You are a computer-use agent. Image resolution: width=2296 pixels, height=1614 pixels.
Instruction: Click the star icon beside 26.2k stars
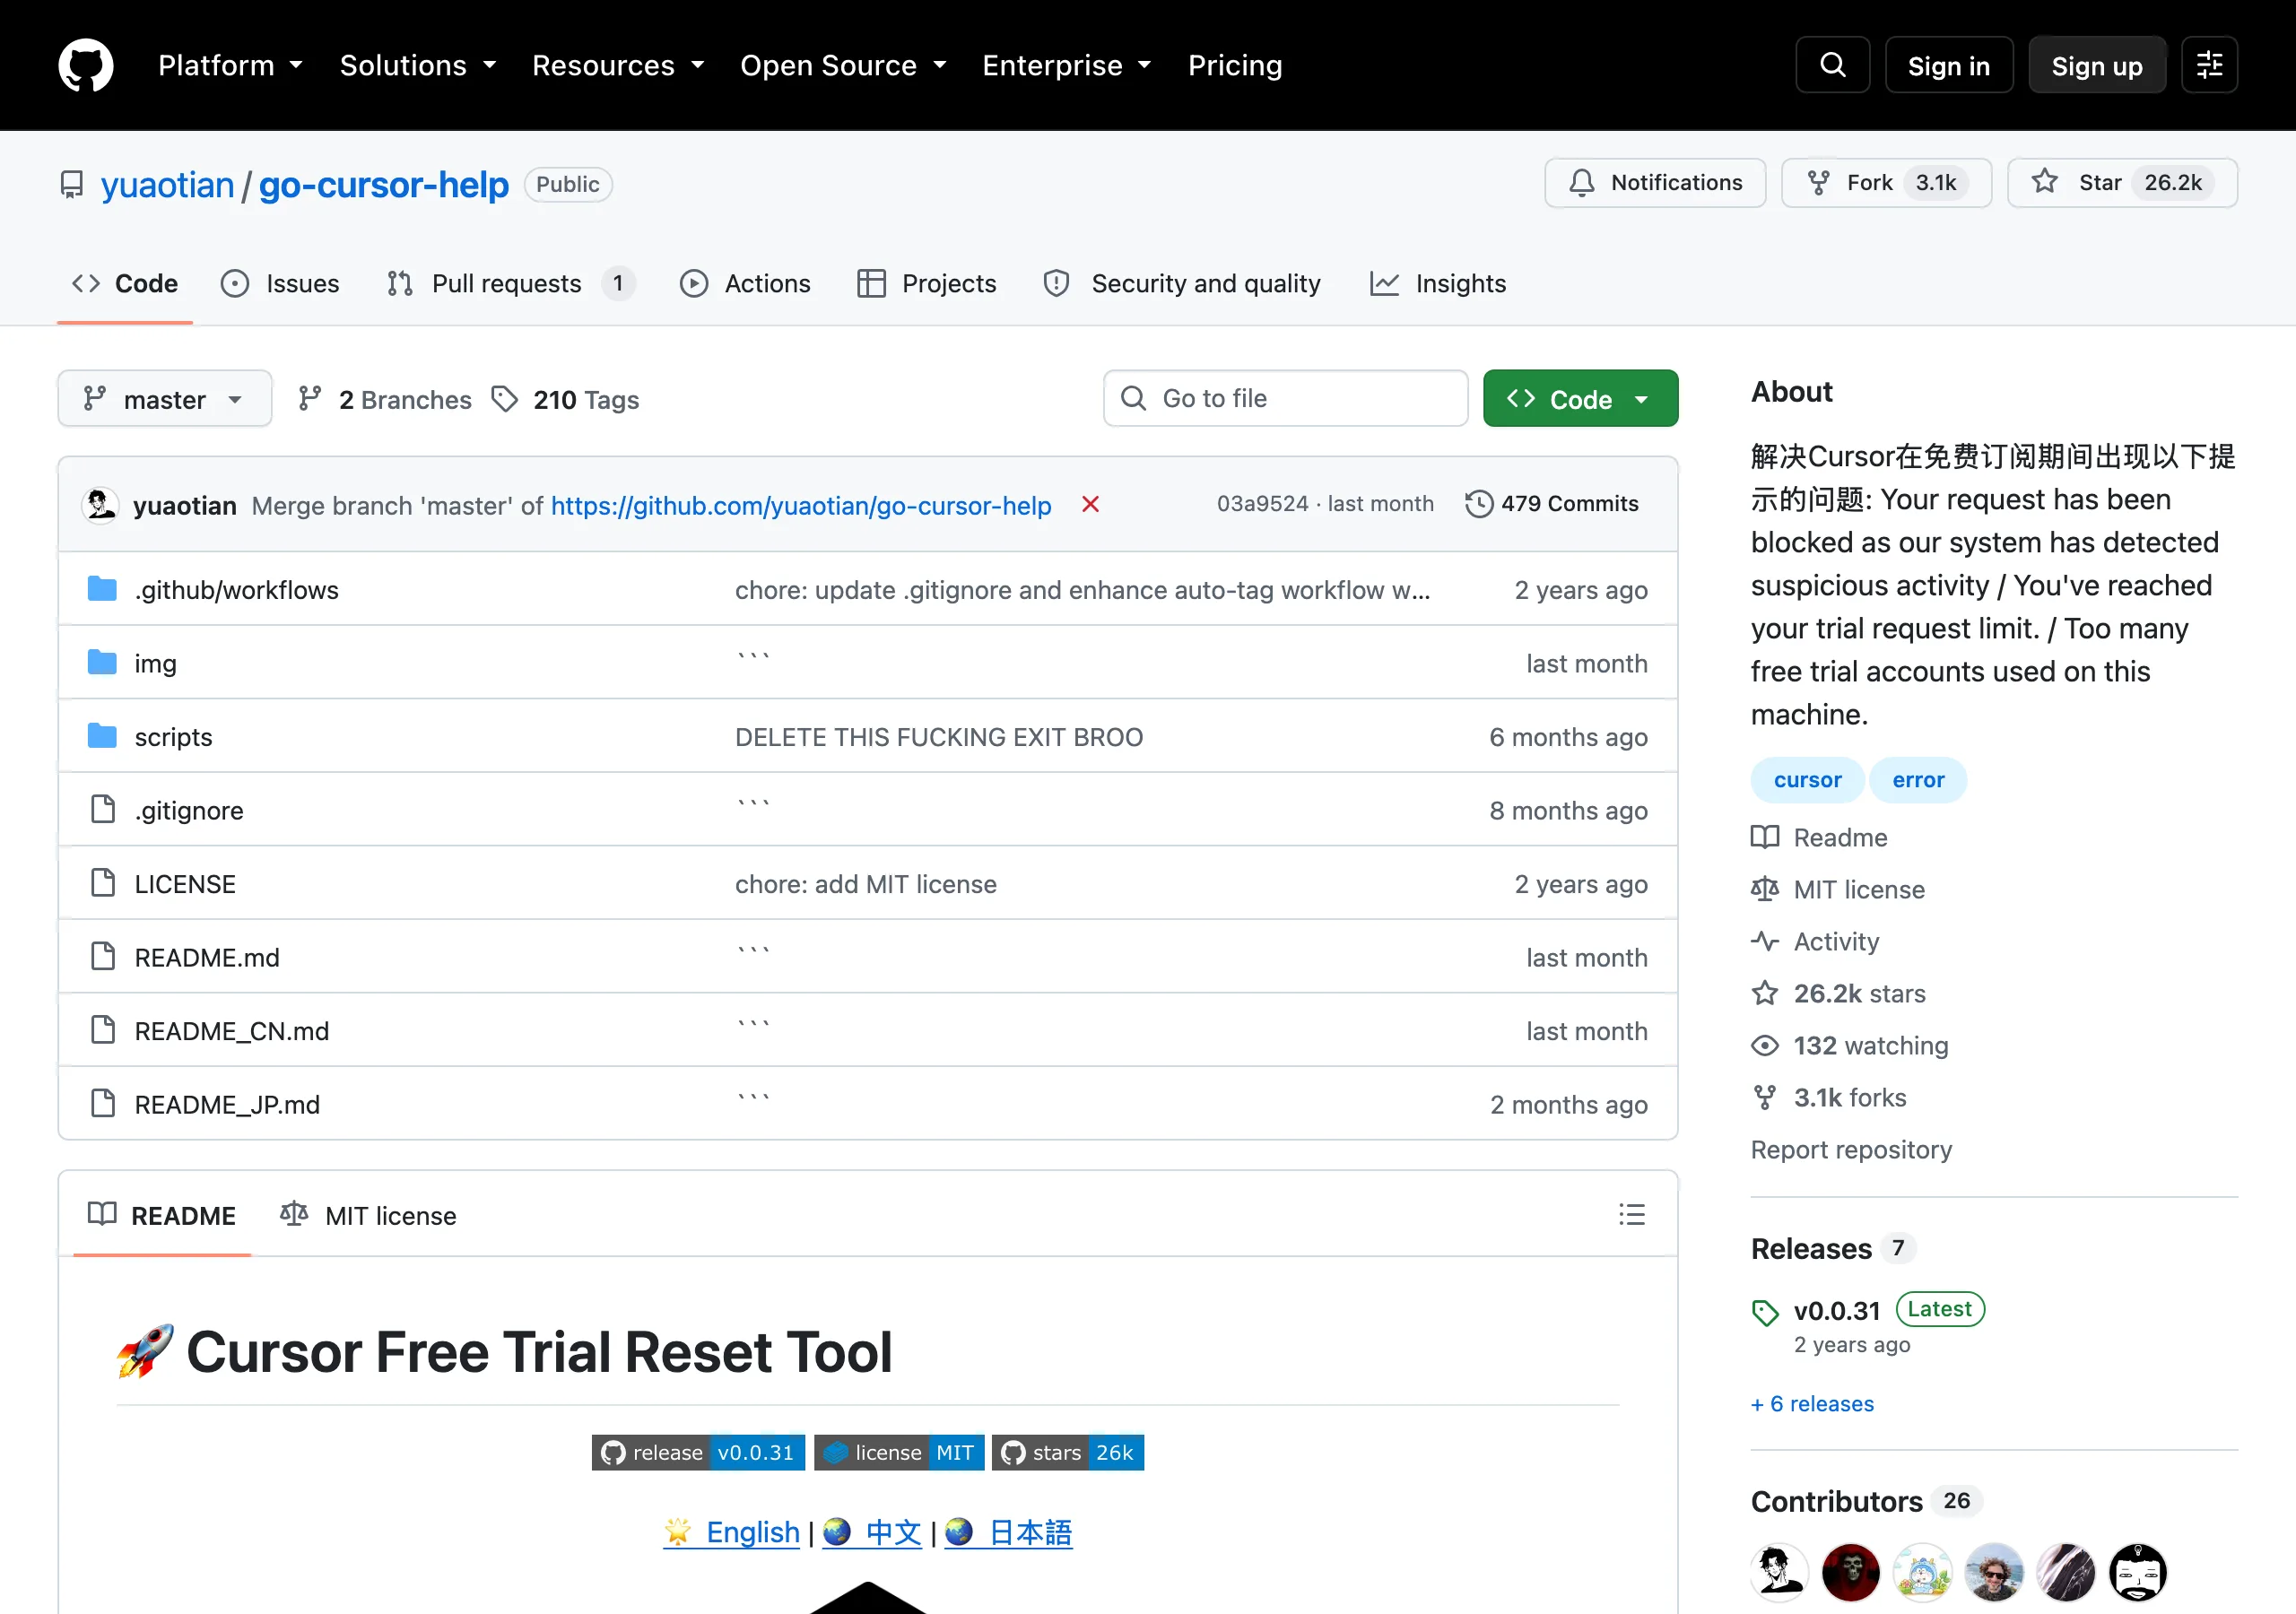pos(1765,993)
